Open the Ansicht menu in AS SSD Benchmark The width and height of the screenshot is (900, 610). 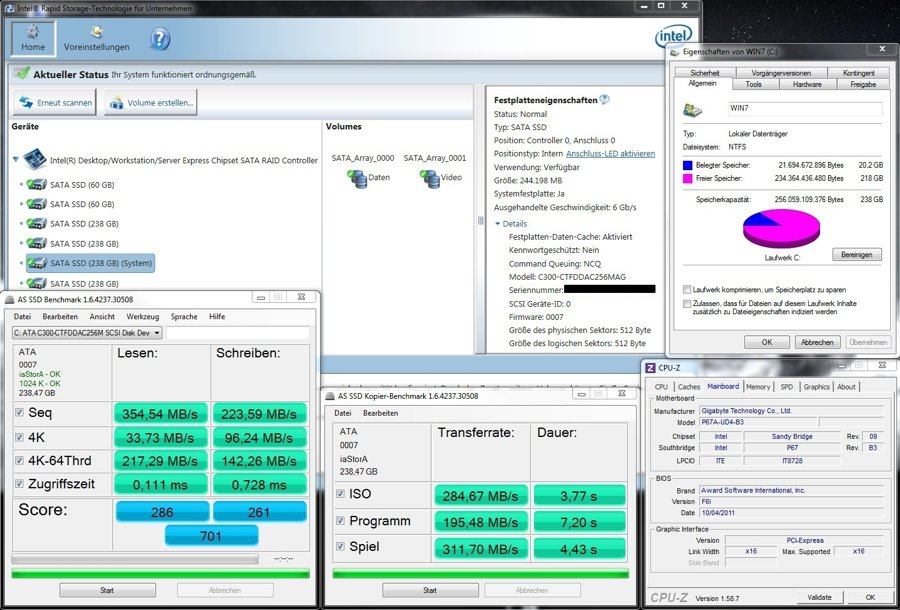[102, 317]
